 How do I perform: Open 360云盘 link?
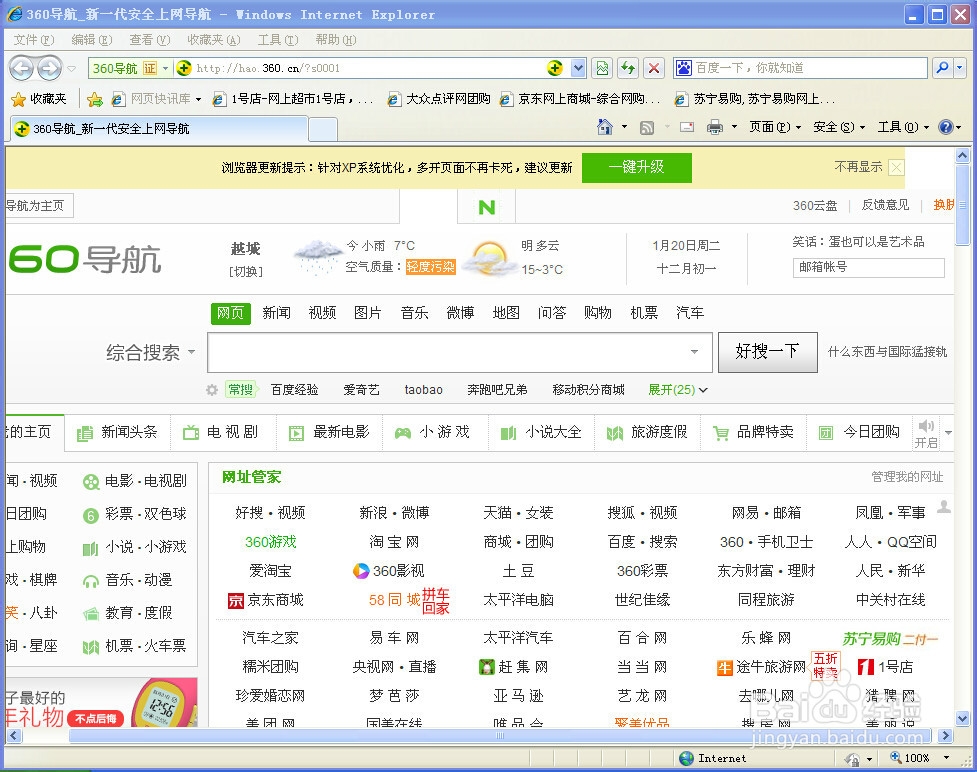pos(814,206)
